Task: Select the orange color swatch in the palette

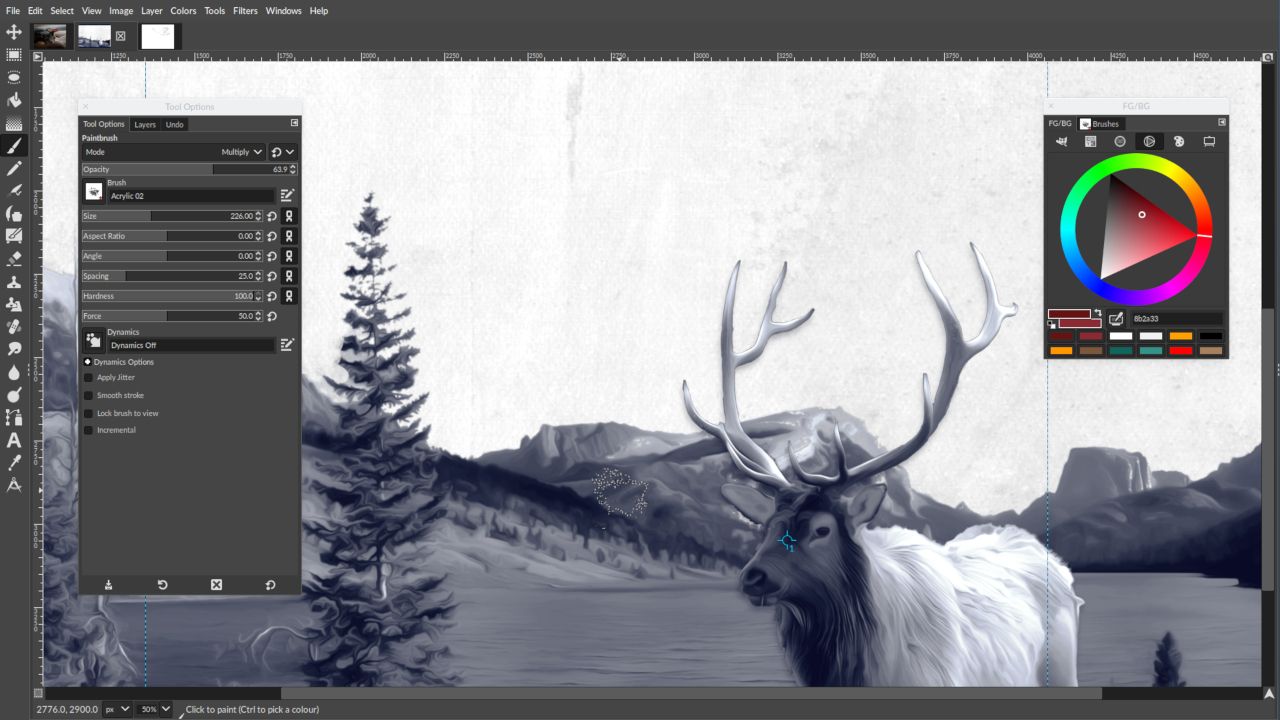Action: [x=1182, y=336]
